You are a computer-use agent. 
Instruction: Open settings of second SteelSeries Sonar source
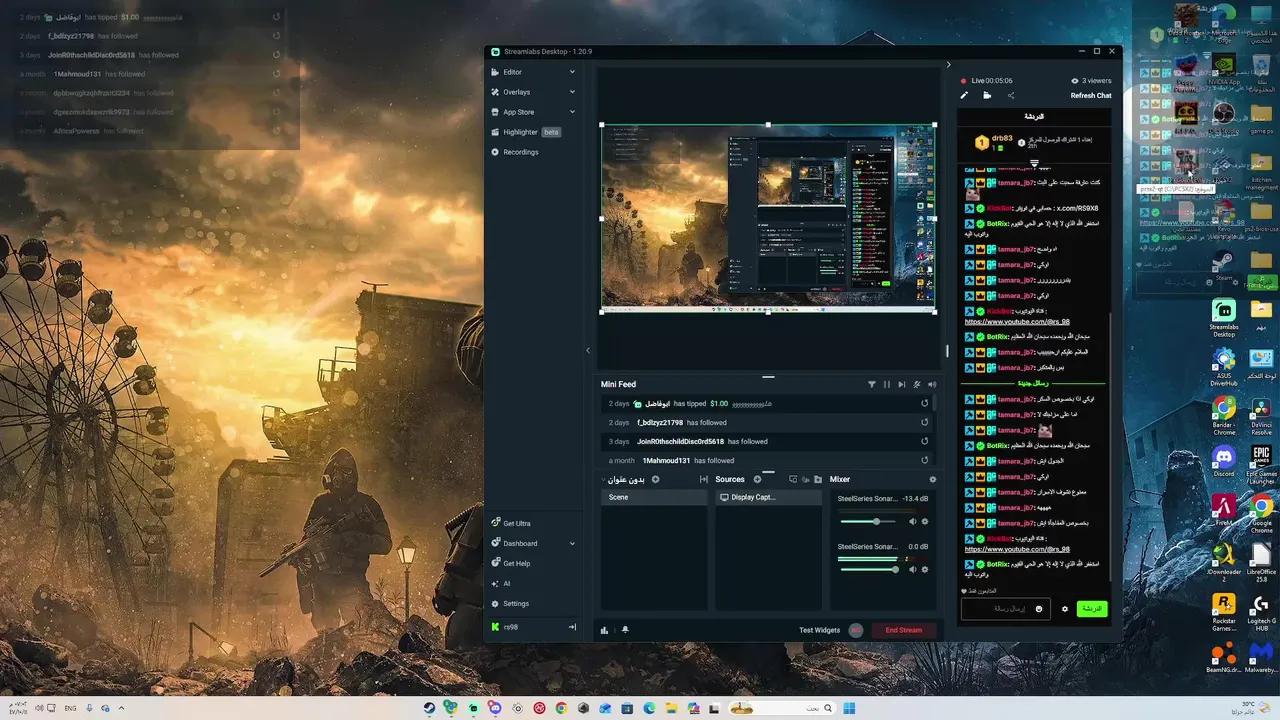924,569
